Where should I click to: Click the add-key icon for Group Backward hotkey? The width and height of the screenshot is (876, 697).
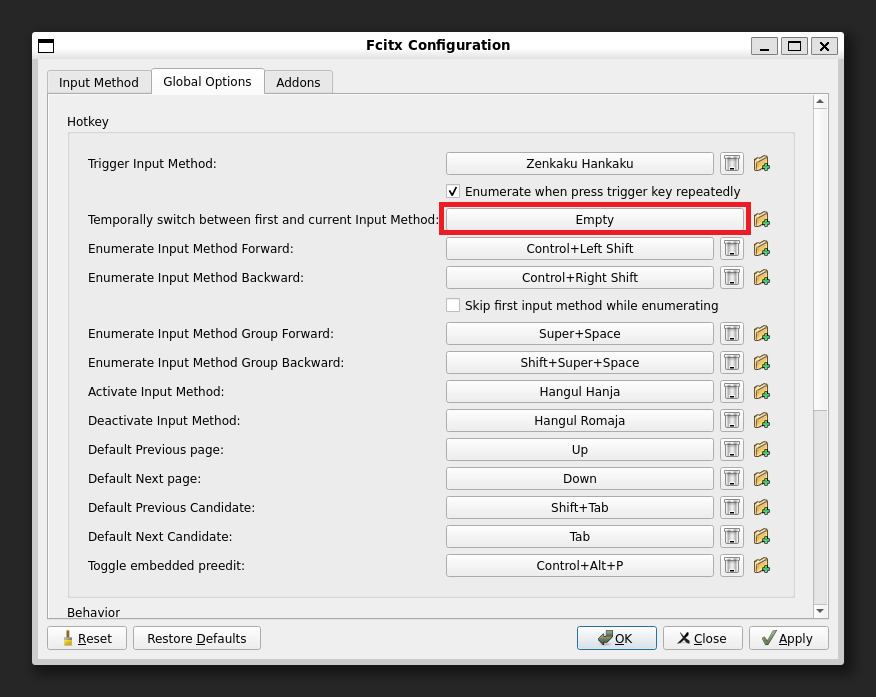tap(761, 362)
